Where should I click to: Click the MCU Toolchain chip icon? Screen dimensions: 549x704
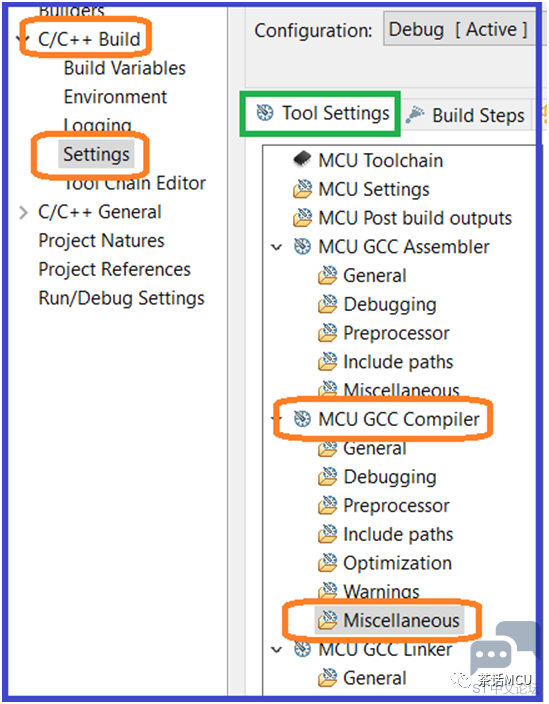click(x=302, y=159)
